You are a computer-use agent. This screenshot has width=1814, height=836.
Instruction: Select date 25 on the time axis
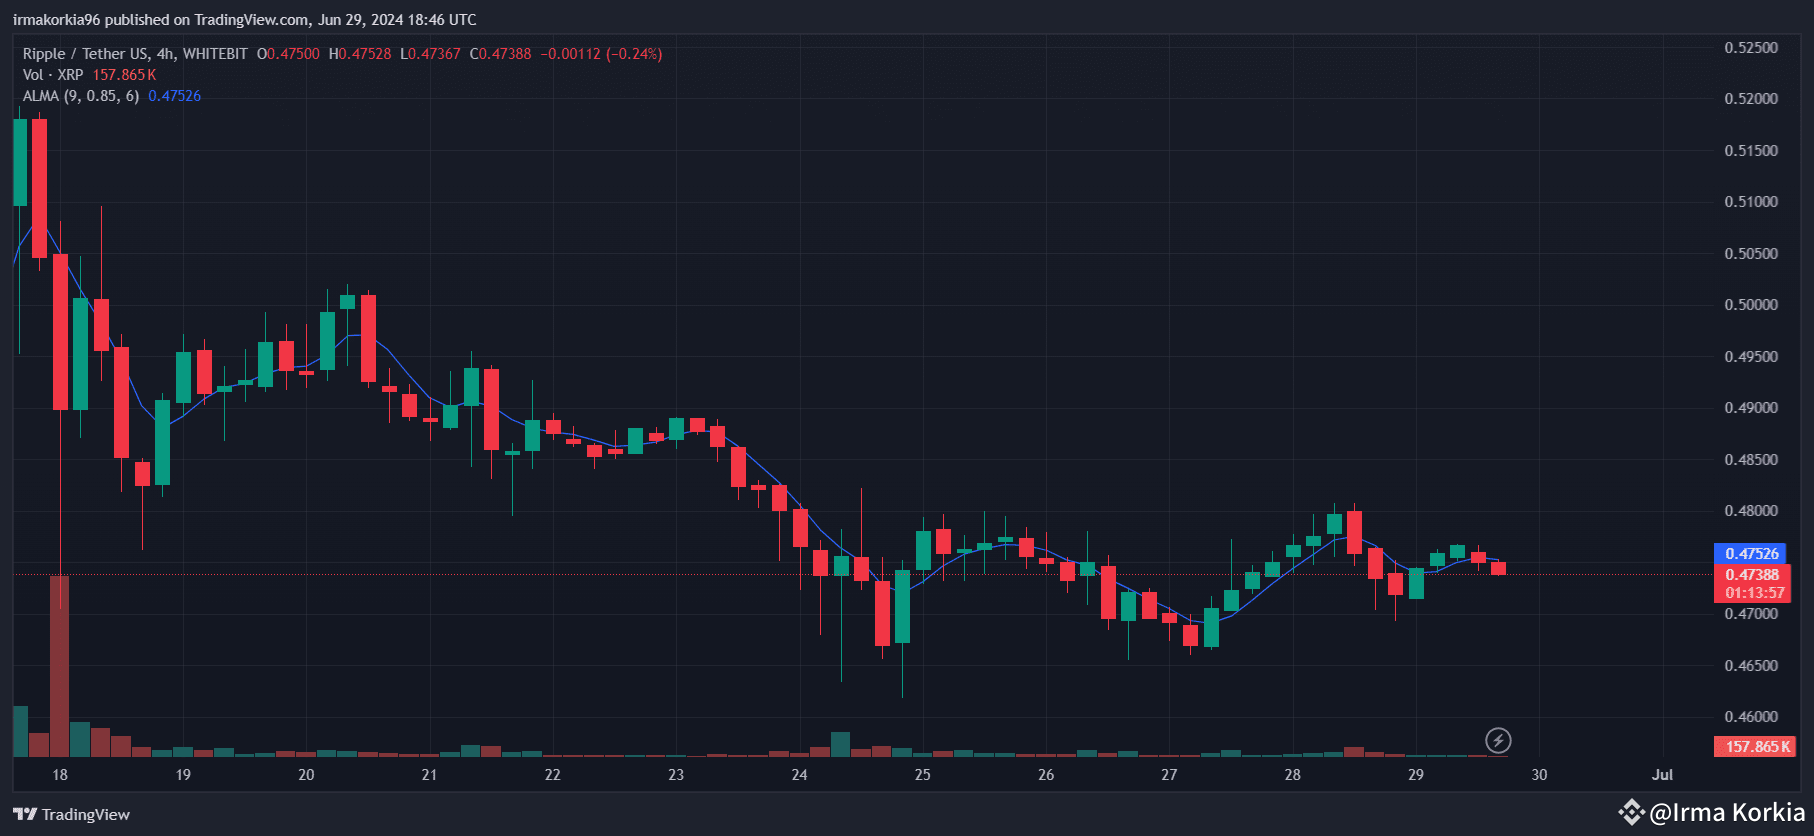[922, 775]
